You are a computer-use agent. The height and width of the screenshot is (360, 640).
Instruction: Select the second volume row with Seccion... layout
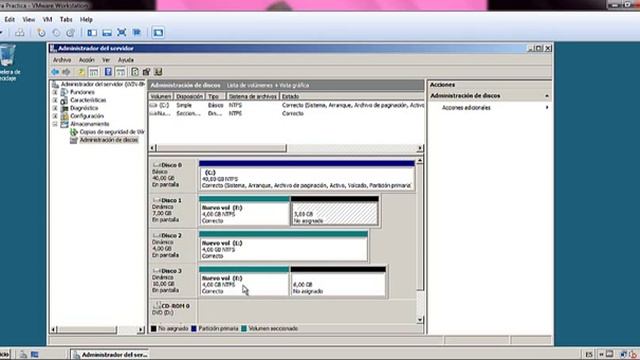(x=286, y=113)
